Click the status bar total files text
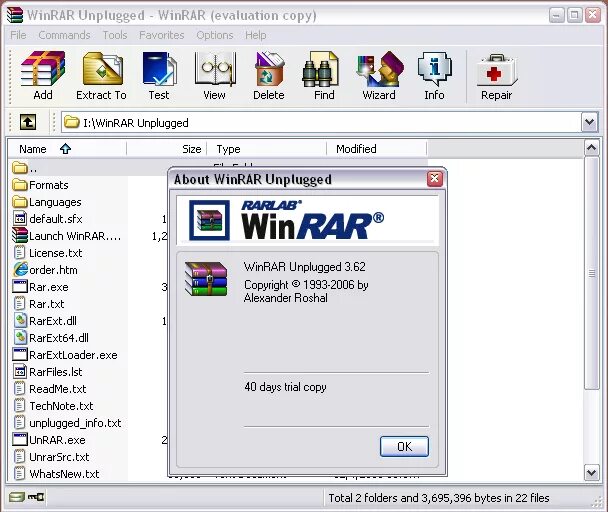 (439, 498)
